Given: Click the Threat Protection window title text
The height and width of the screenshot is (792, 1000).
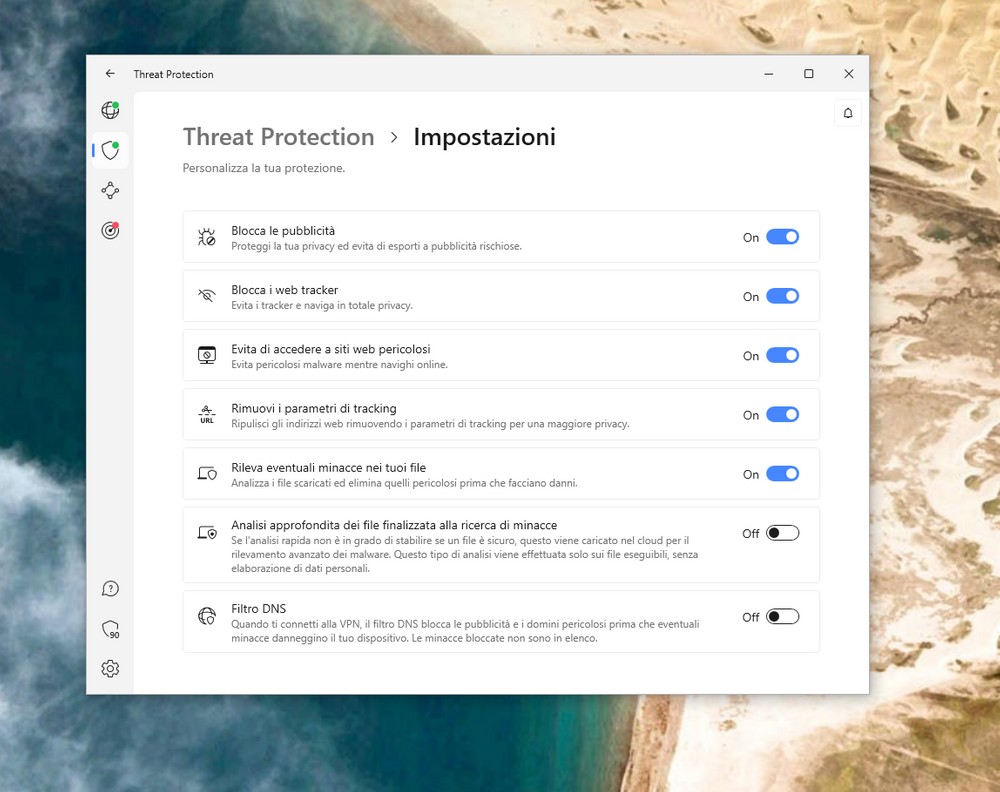Looking at the screenshot, I should coord(173,75).
